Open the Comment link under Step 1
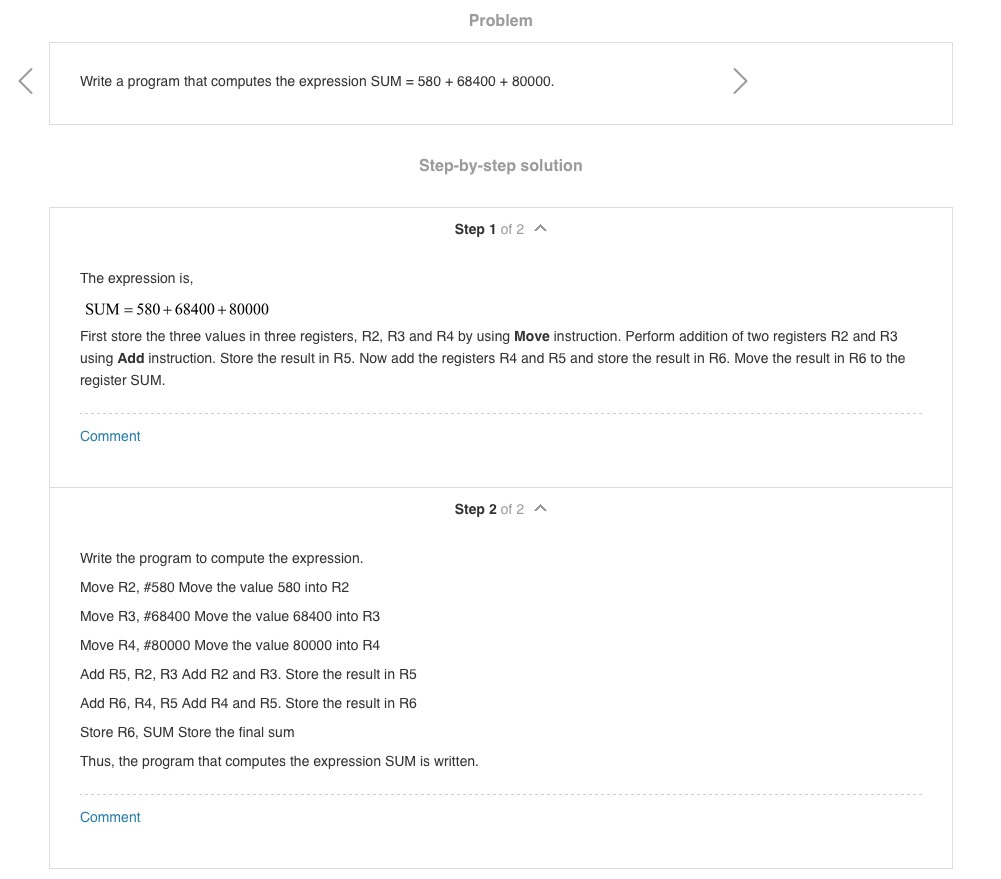The height and width of the screenshot is (879, 1001). tap(110, 436)
